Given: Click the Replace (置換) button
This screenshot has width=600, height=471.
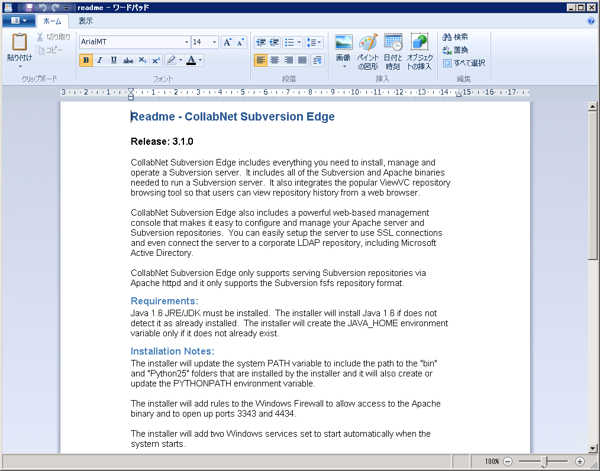Looking at the screenshot, I should (455, 50).
